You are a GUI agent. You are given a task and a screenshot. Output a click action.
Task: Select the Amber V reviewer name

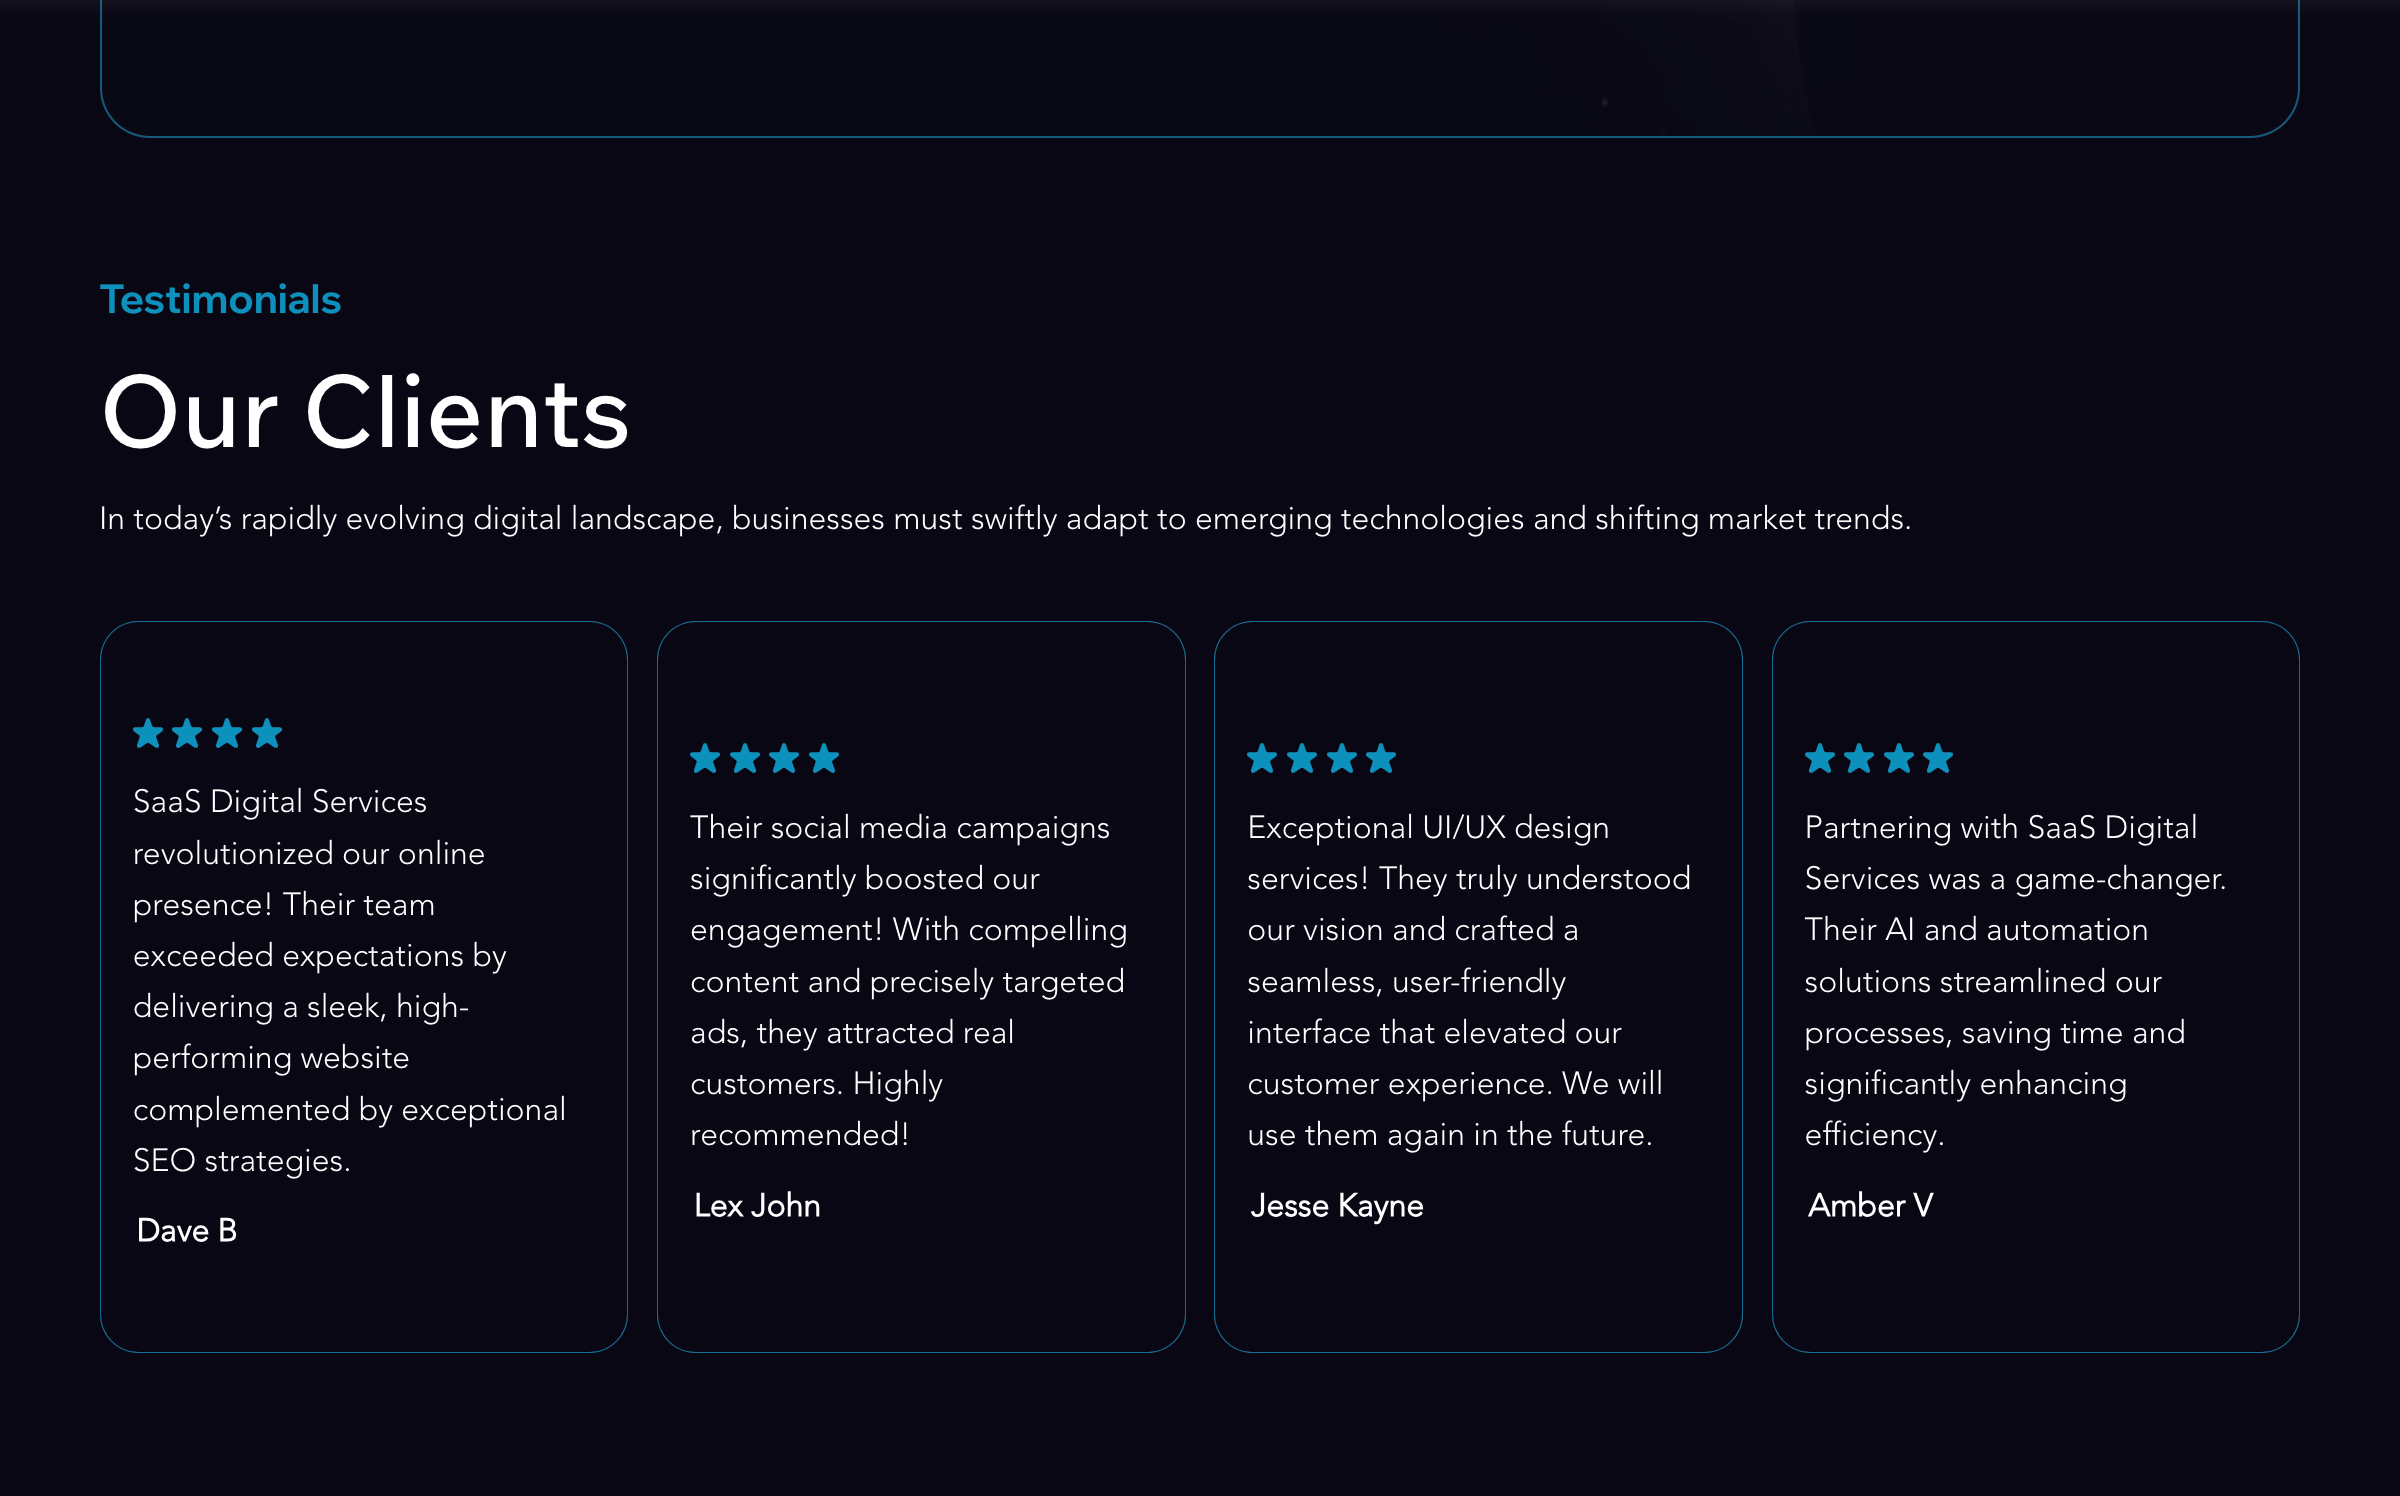click(1871, 1205)
